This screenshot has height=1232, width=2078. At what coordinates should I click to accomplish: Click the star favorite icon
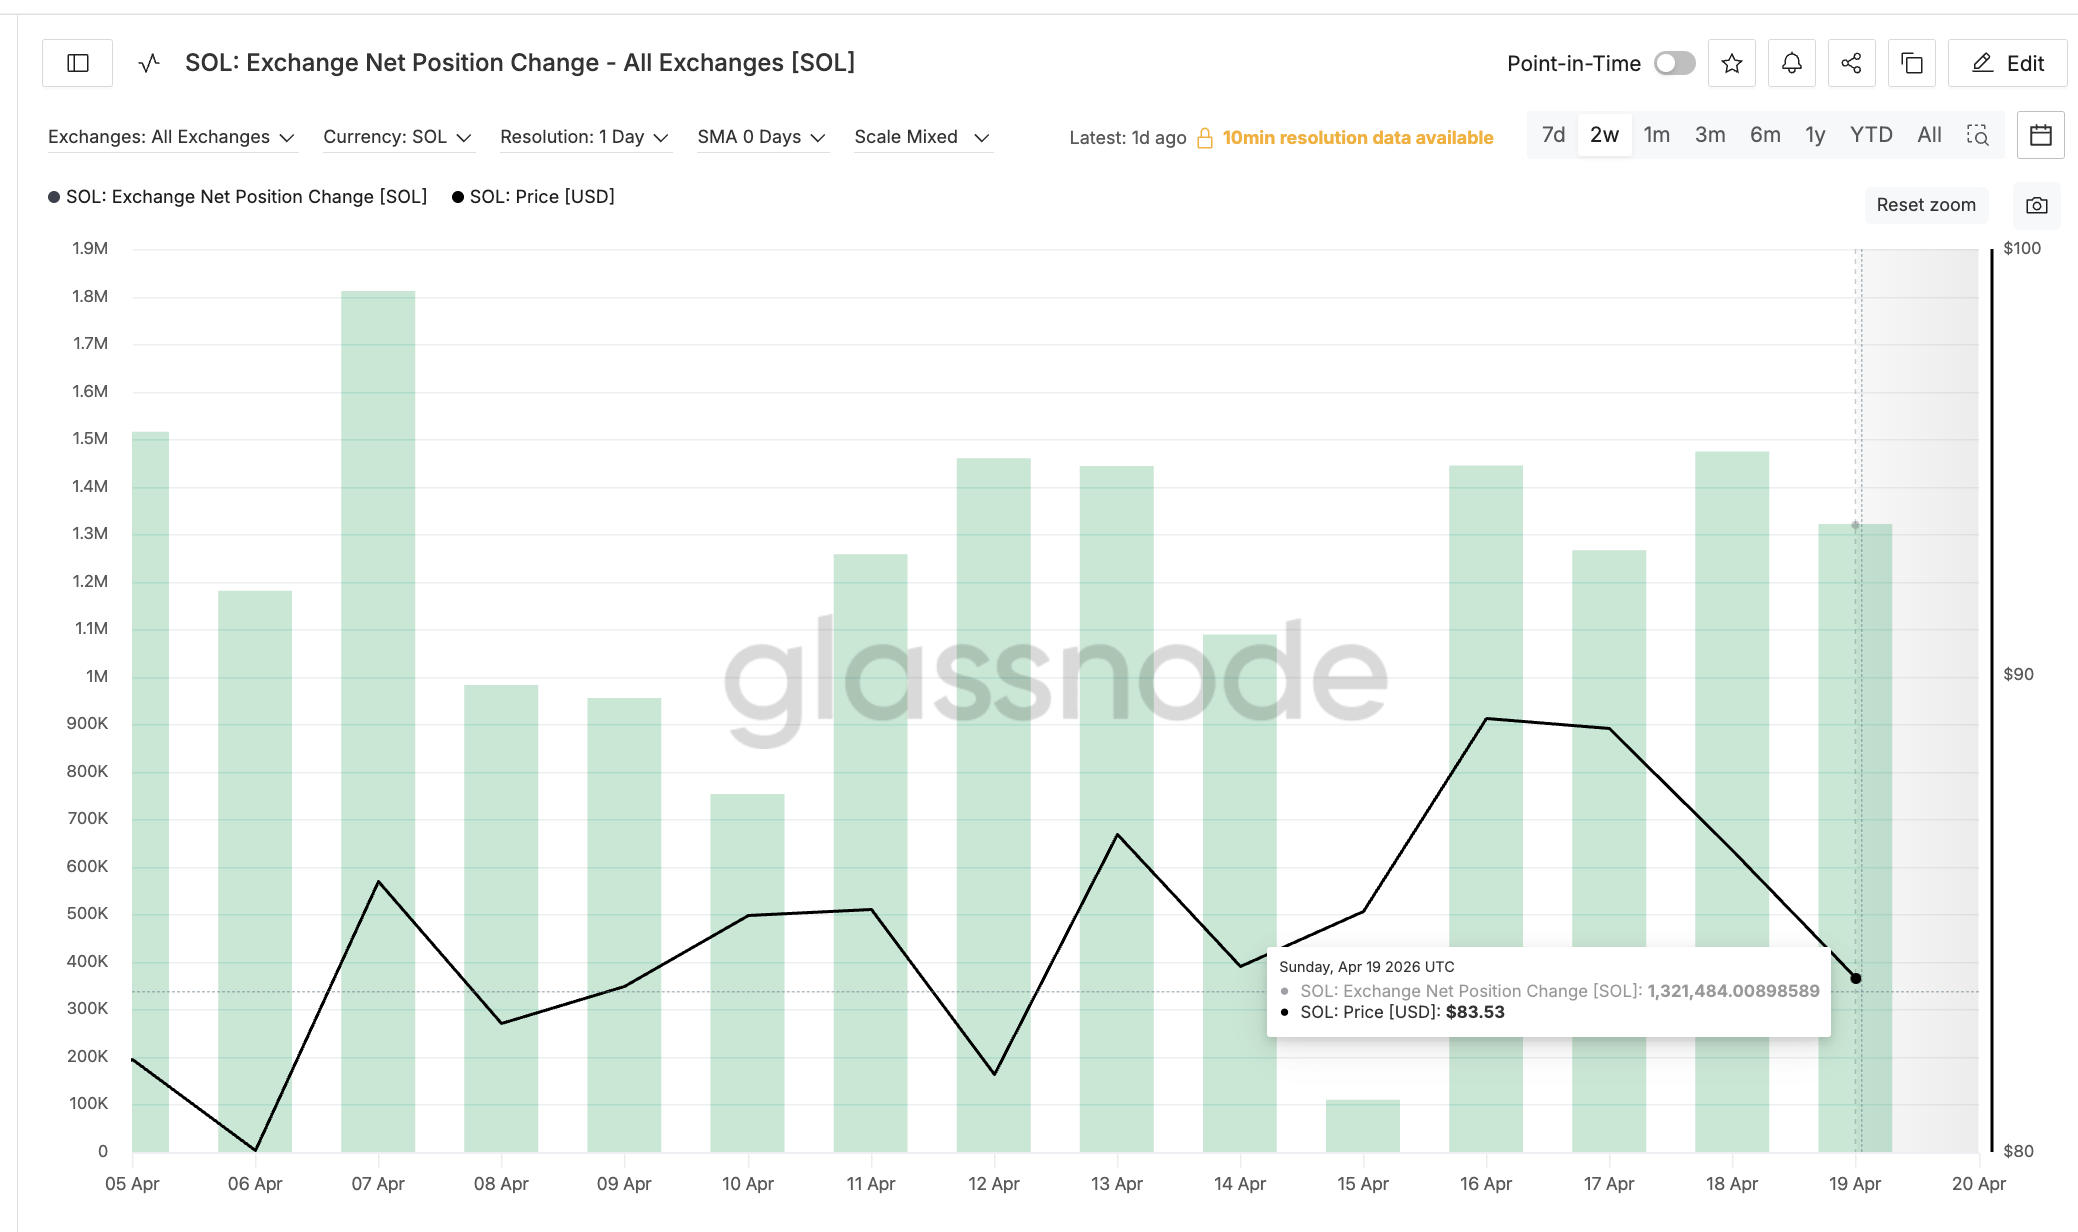point(1732,63)
